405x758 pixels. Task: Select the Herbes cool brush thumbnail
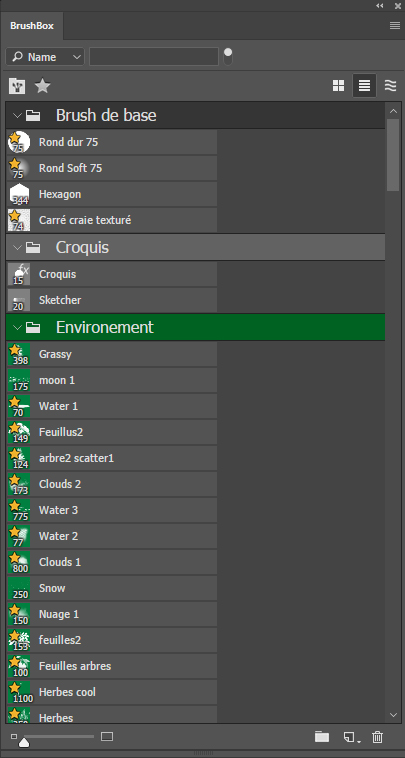click(19, 692)
